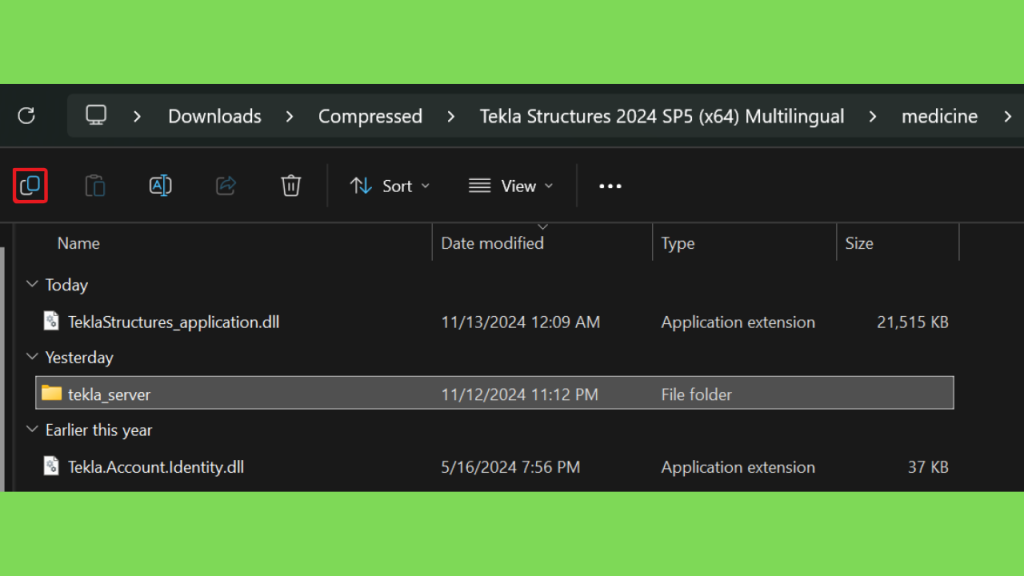Screen dimensions: 1024x576
Task: Click Application extension in the Tekla.Account.Identity.dll row
Action: pyautogui.click(x=738, y=467)
